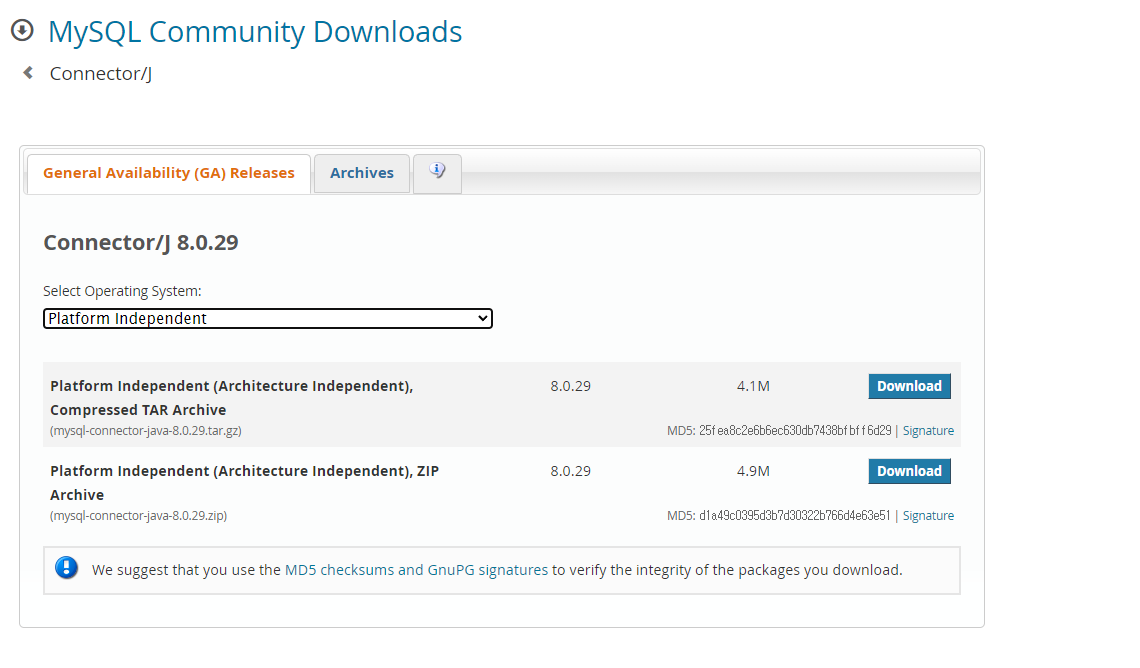Open MD5 checksums and GnuPG signatures link

(x=416, y=570)
